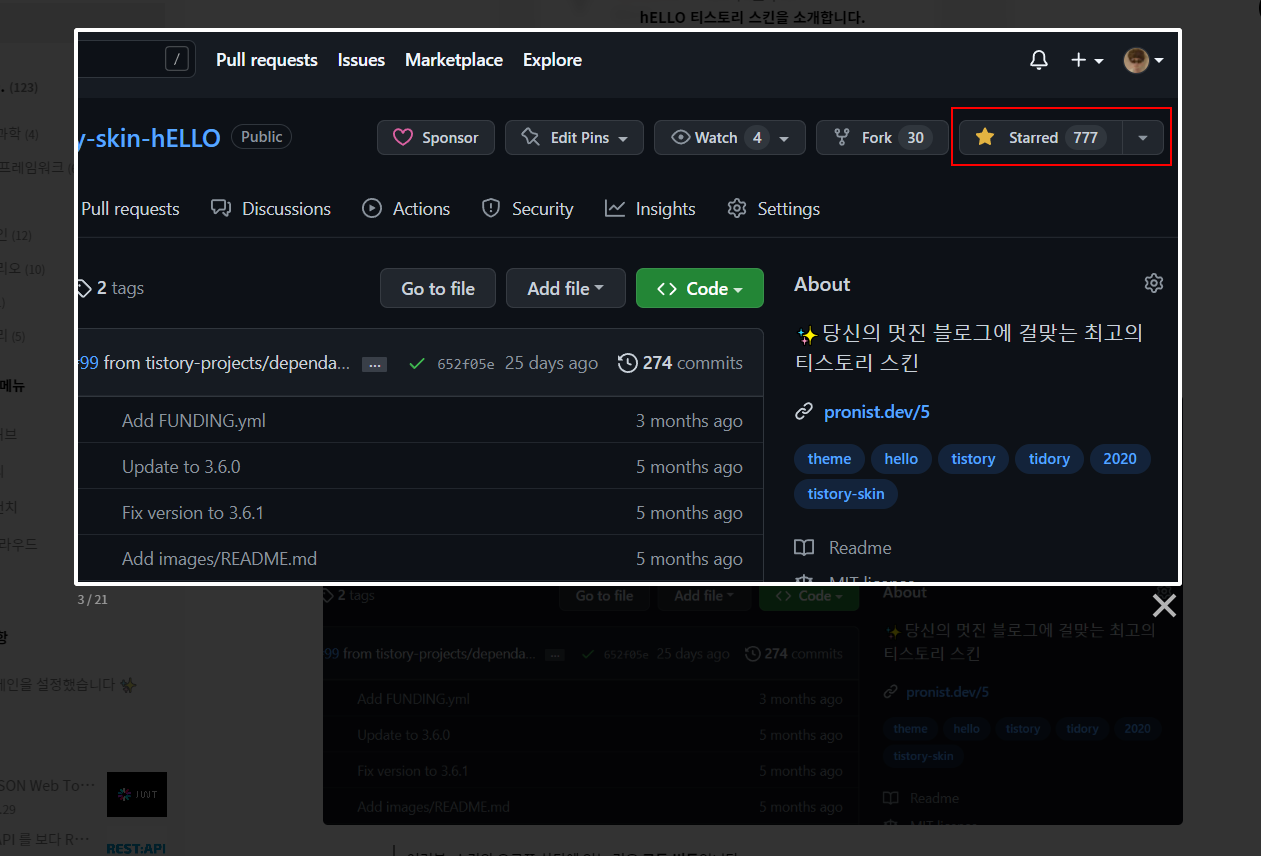Click the tags icon near 2 tags
The image size is (1261, 856).
[84, 288]
